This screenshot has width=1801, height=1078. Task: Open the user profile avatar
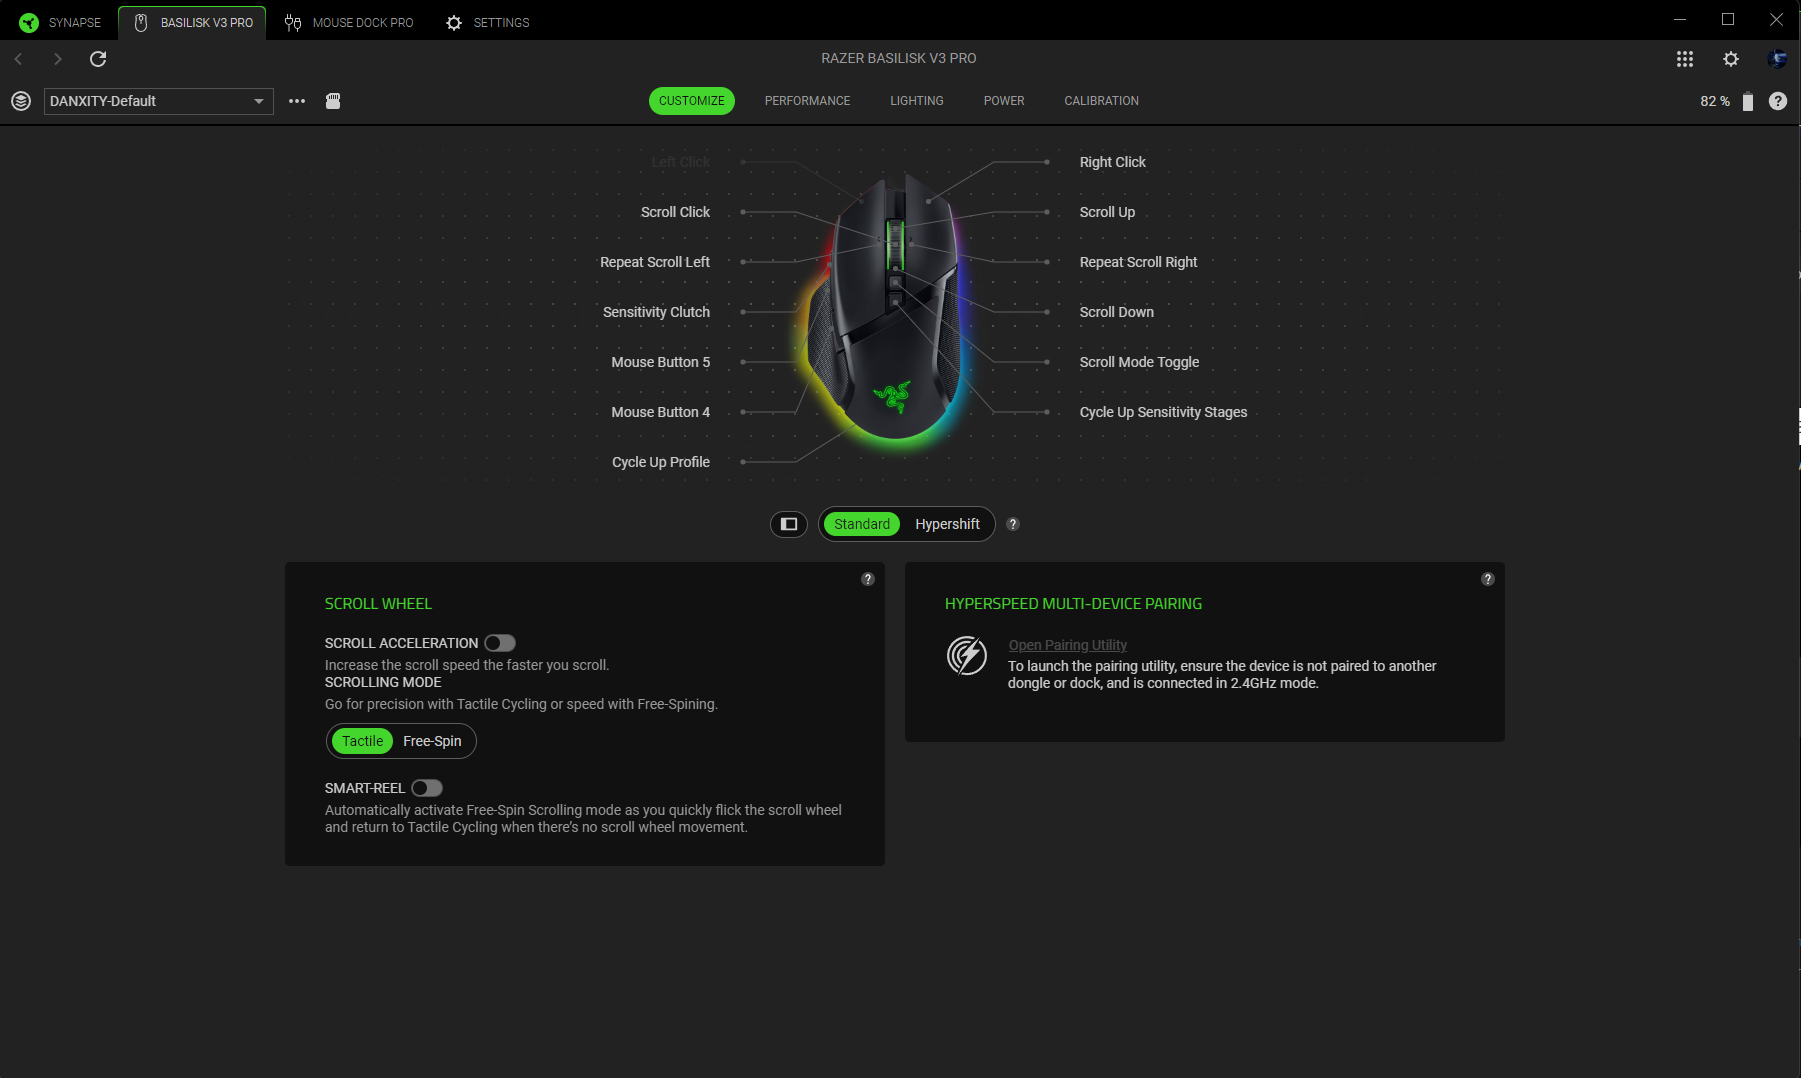pos(1777,59)
